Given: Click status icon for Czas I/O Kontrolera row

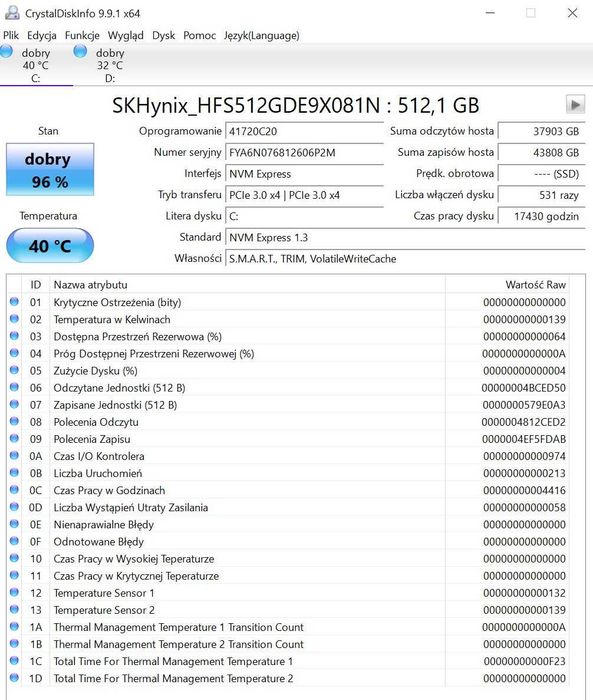Looking at the screenshot, I should coord(14,456).
